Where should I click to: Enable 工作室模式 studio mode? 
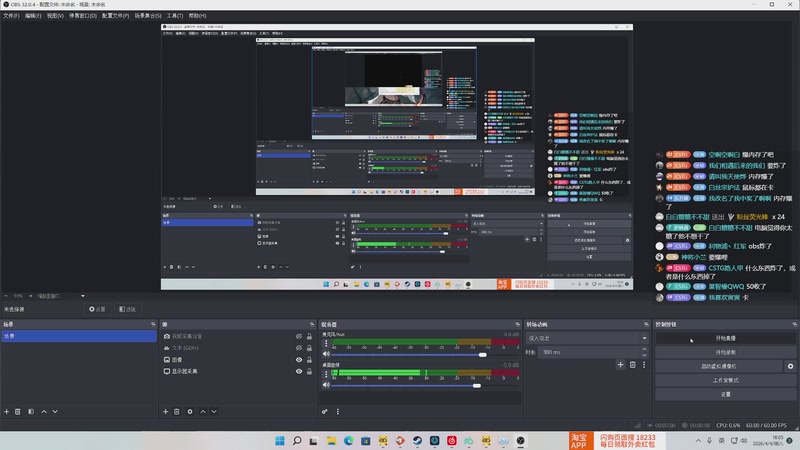click(x=725, y=380)
